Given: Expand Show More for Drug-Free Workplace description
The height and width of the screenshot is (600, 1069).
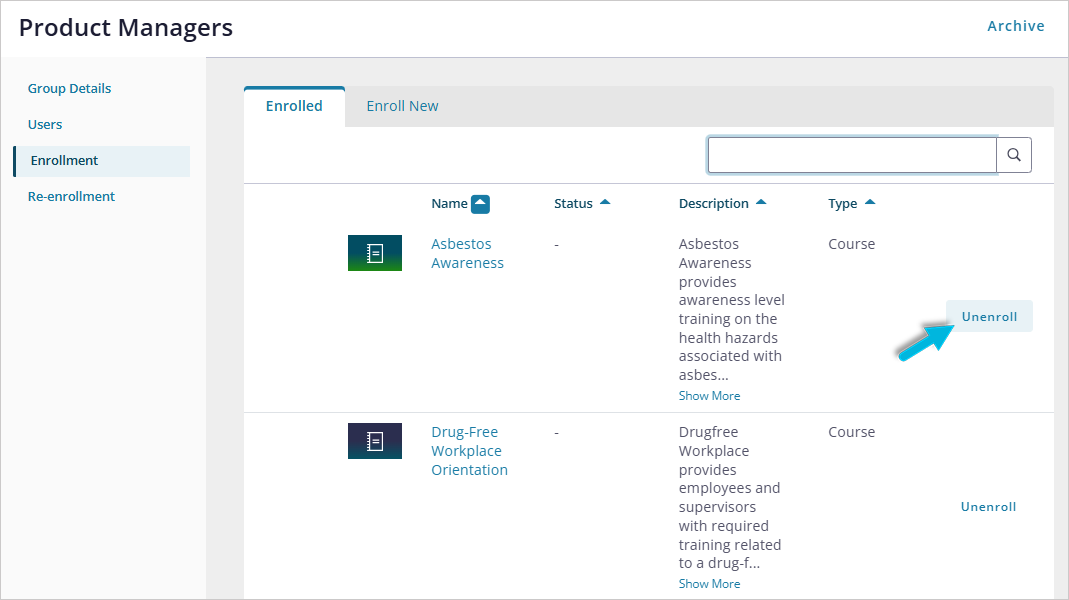Looking at the screenshot, I should coord(709,584).
